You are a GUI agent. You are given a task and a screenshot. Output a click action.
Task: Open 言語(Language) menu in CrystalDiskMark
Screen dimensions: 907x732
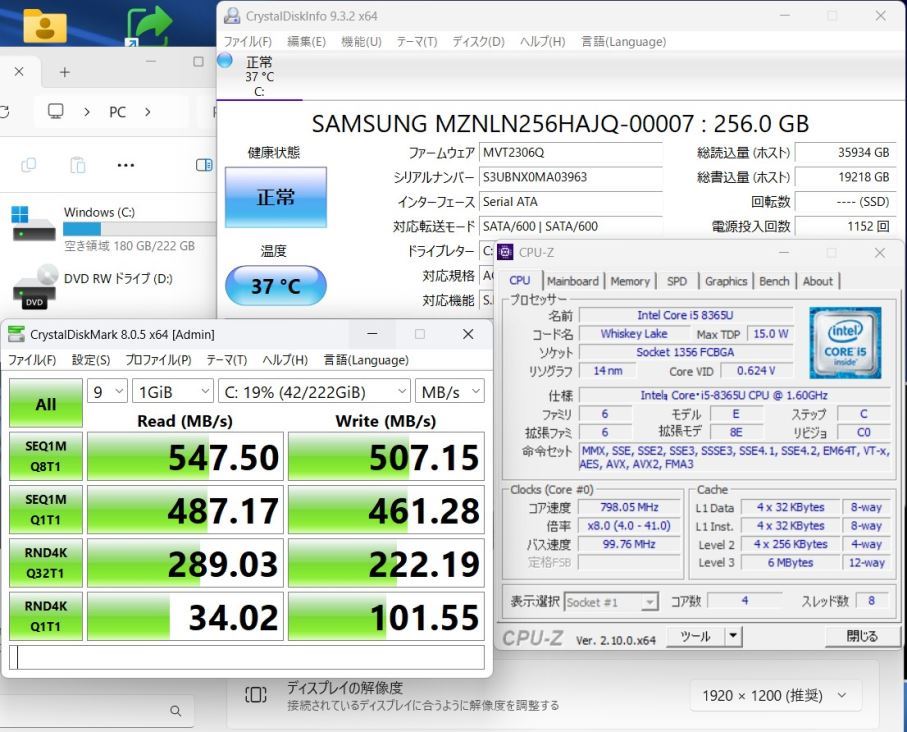[366, 360]
